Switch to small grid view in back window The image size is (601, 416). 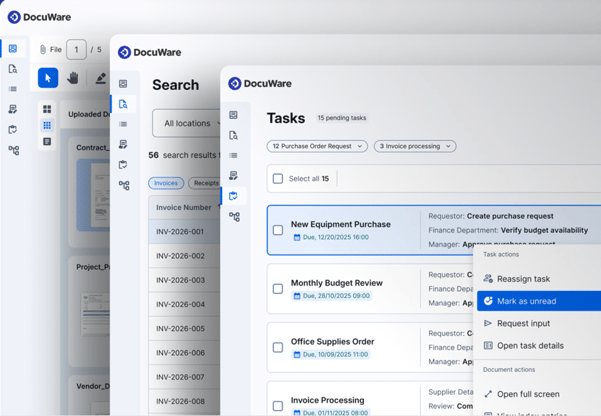[x=47, y=125]
